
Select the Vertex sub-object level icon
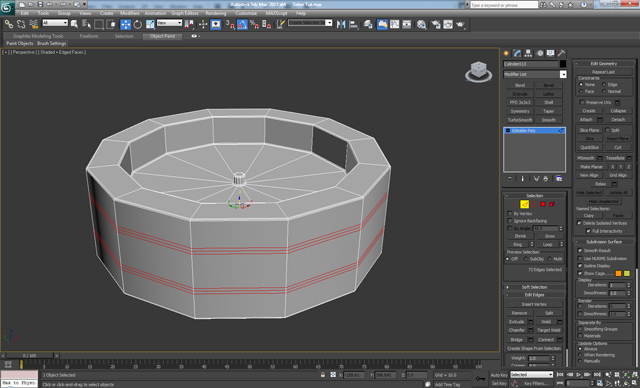(x=516, y=204)
